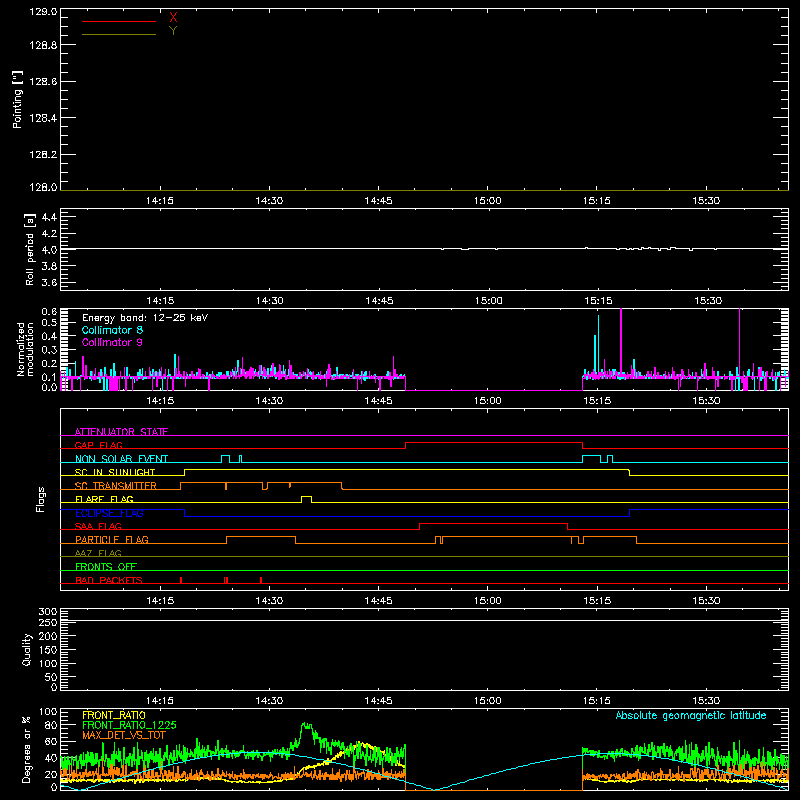Click the SC_TRANSMITTER flag label
This screenshot has height=800, width=800.
[116, 486]
